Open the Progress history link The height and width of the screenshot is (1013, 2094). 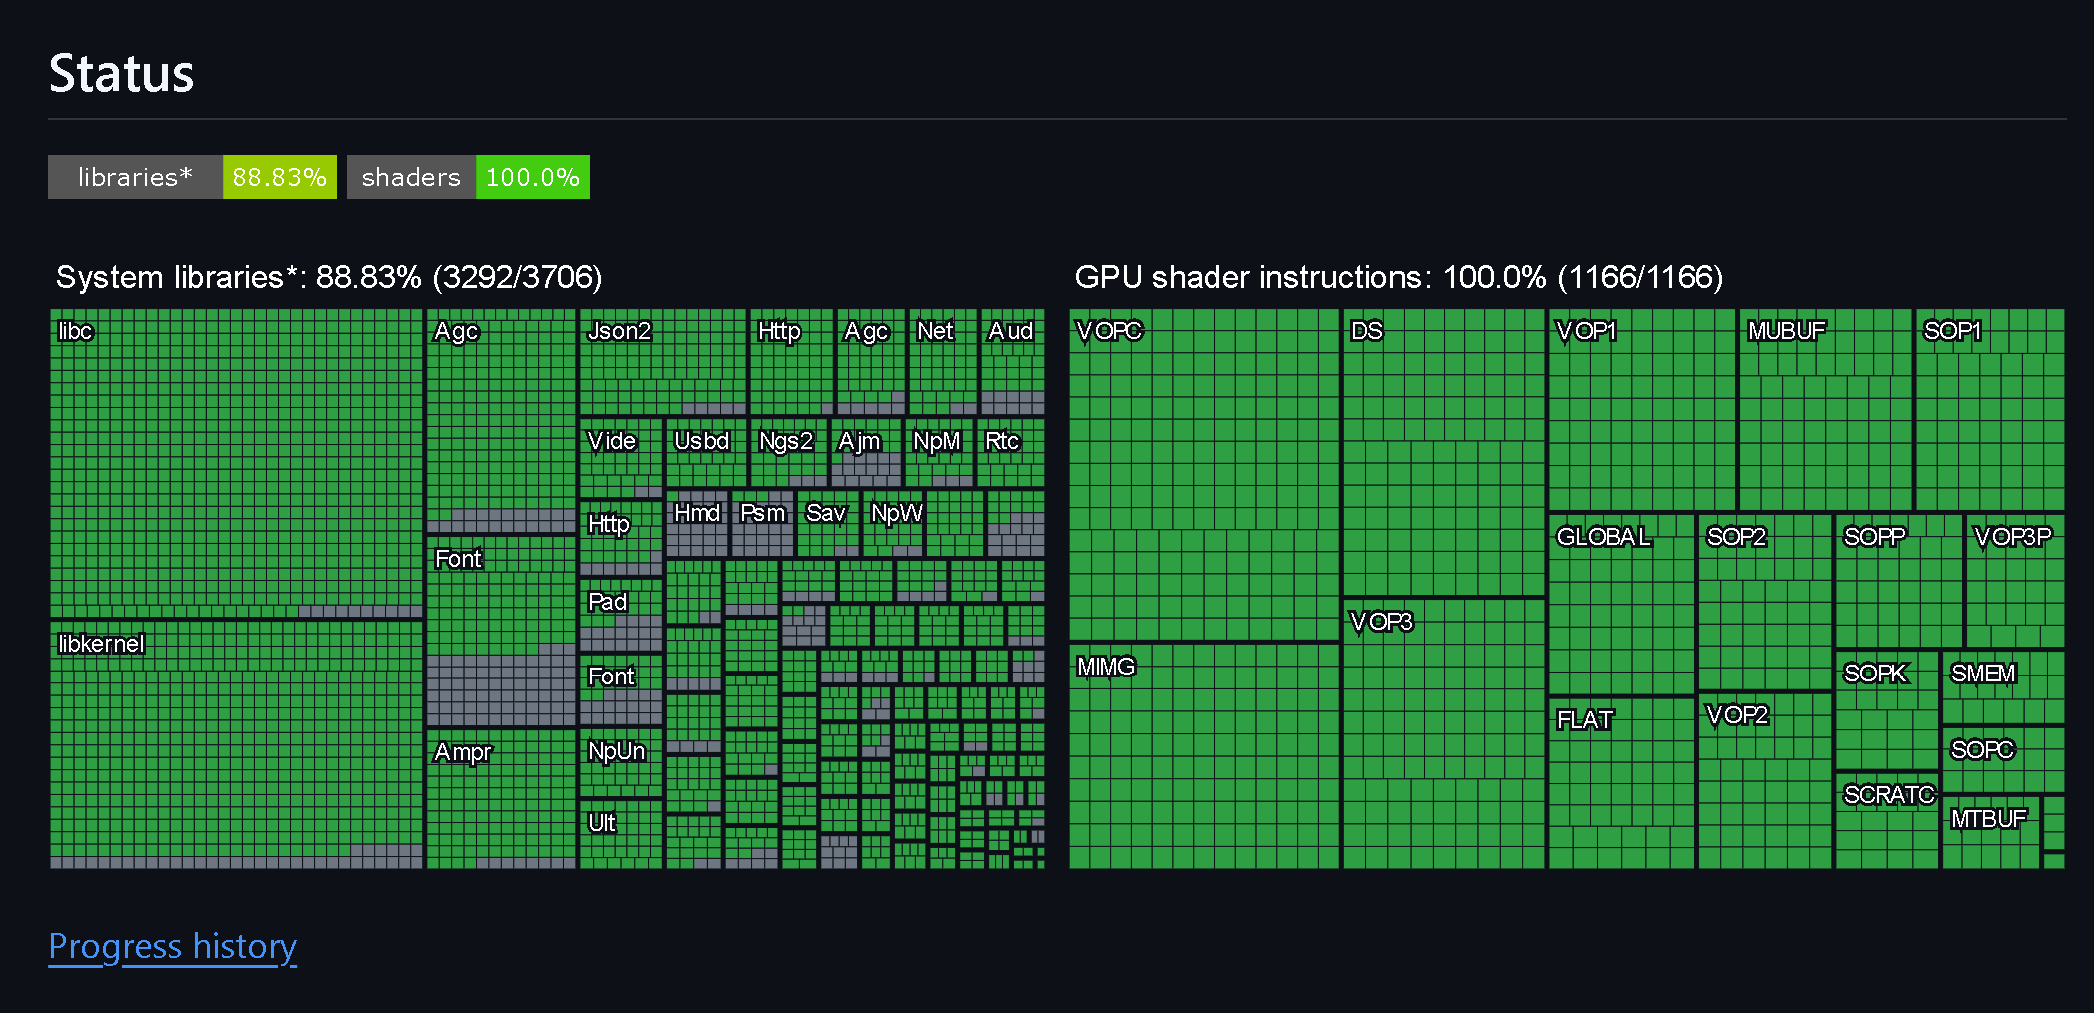172,946
